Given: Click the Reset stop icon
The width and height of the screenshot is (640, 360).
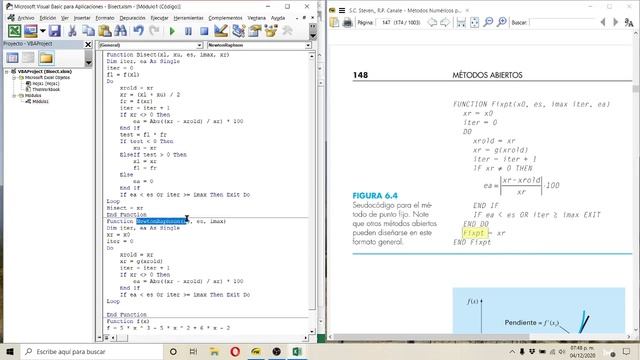Looking at the screenshot, I should 204,31.
